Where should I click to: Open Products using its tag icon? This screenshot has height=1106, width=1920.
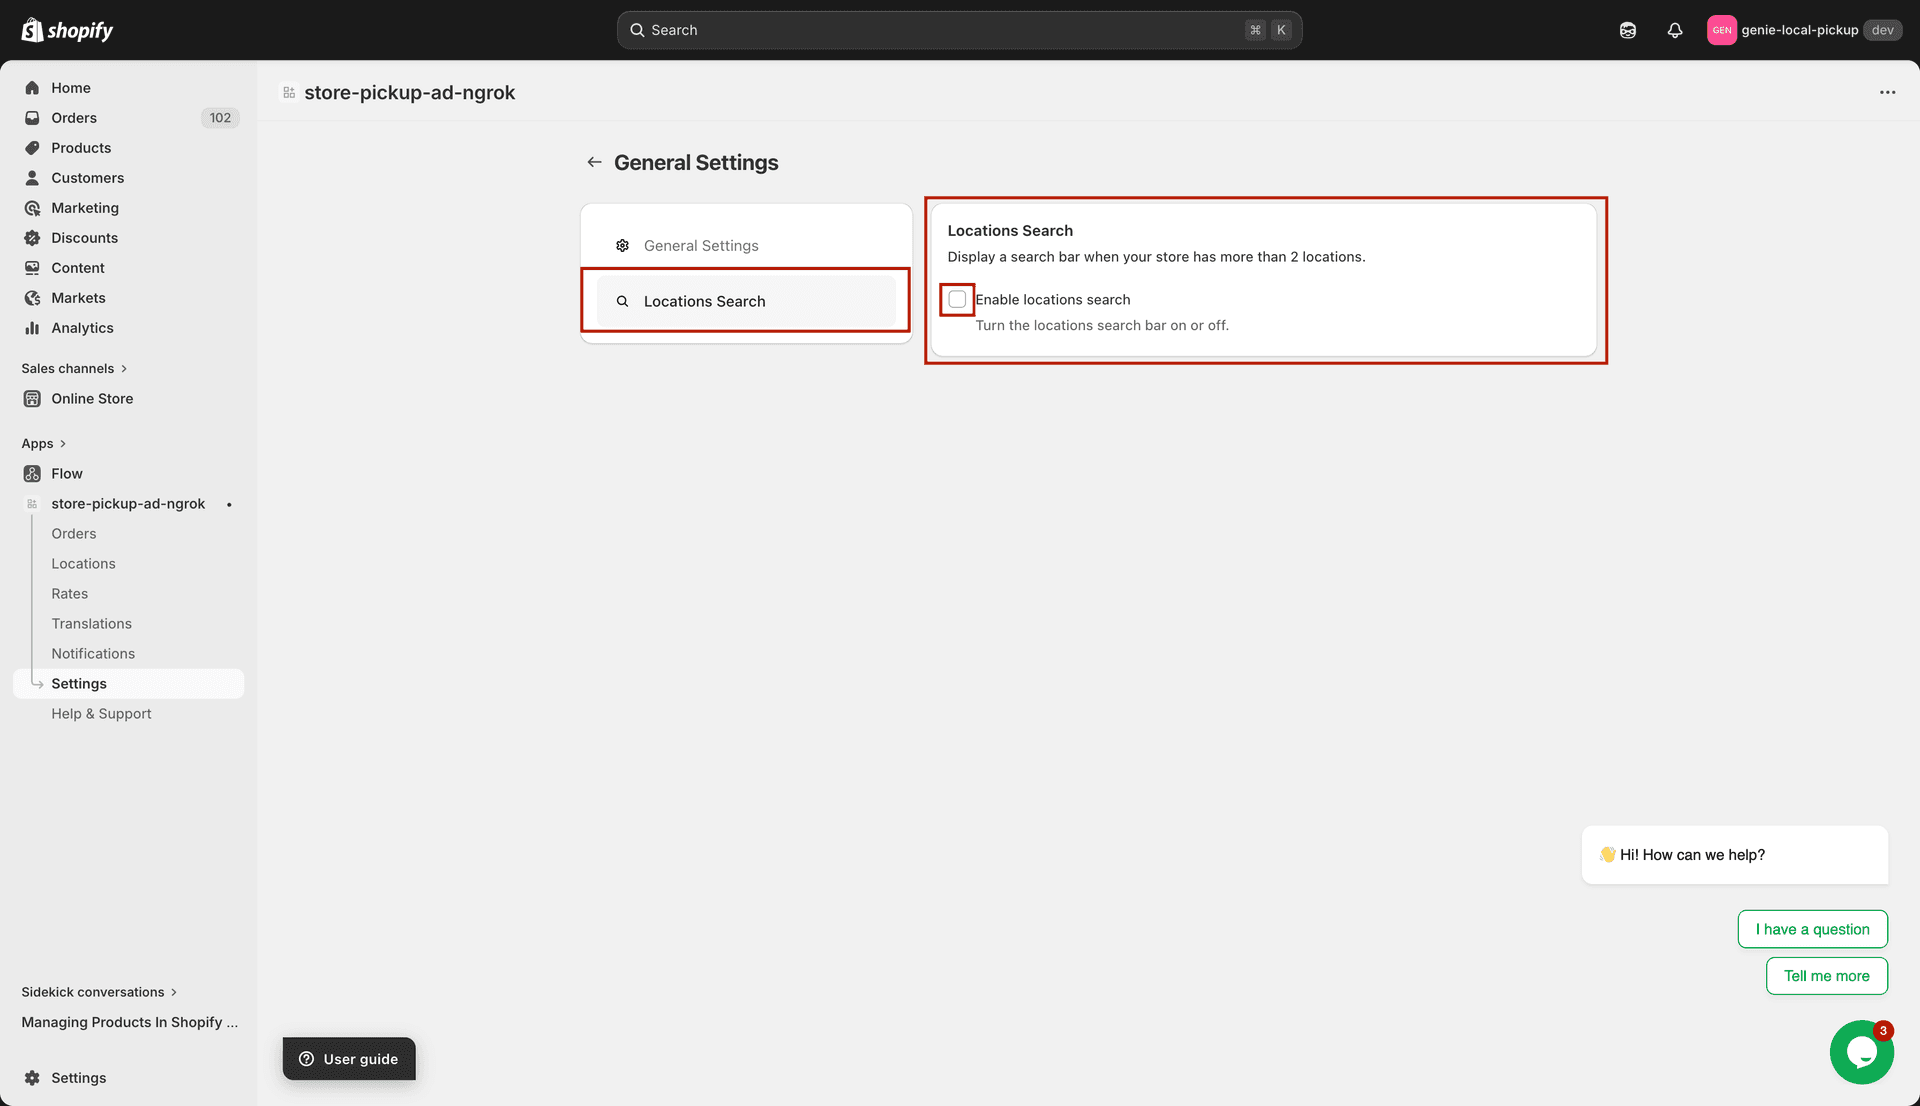[33, 147]
